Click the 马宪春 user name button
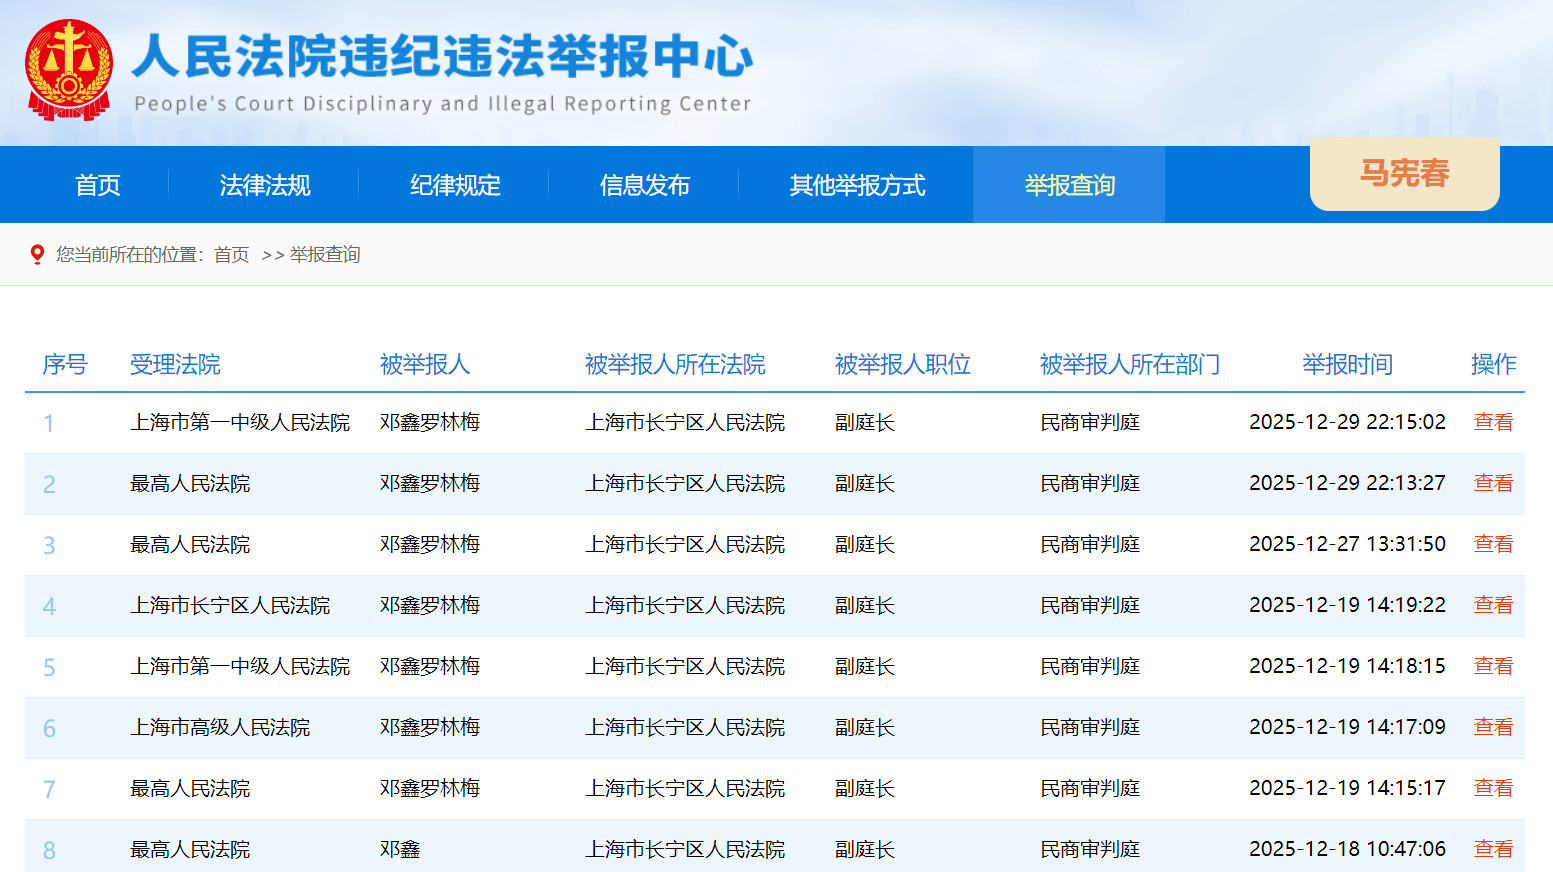1553x872 pixels. pyautogui.click(x=1404, y=174)
